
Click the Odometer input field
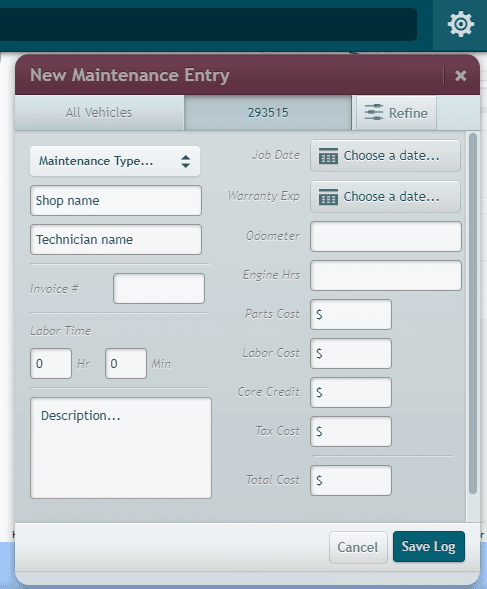pyautogui.click(x=386, y=236)
